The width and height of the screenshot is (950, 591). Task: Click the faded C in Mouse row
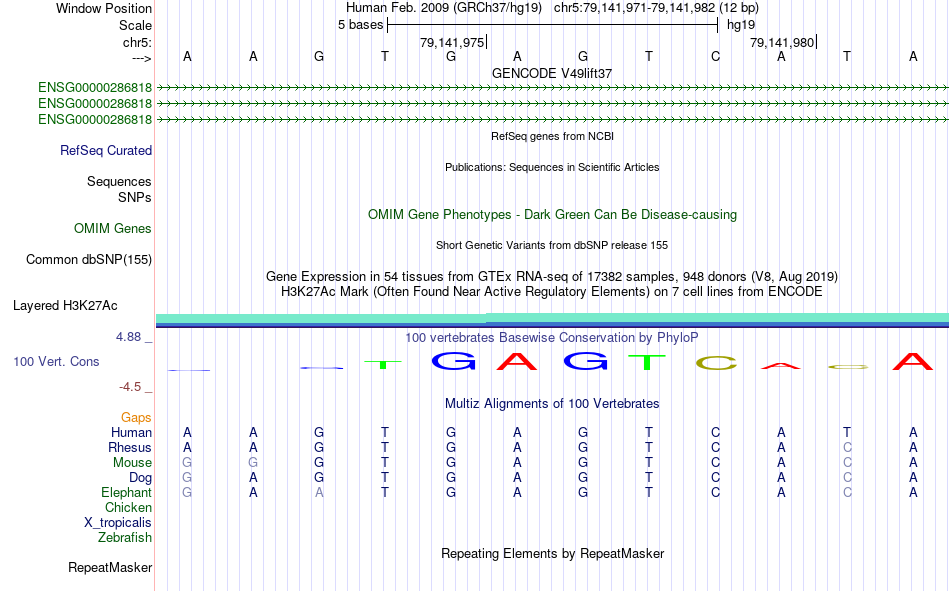click(x=847, y=462)
